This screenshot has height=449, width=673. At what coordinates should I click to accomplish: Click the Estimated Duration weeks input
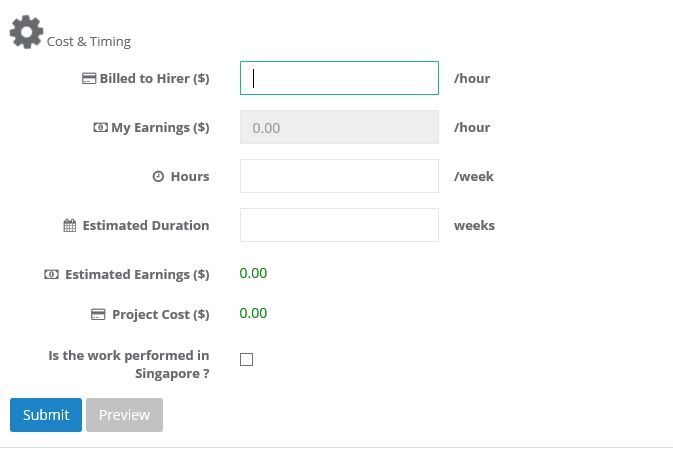[339, 225]
